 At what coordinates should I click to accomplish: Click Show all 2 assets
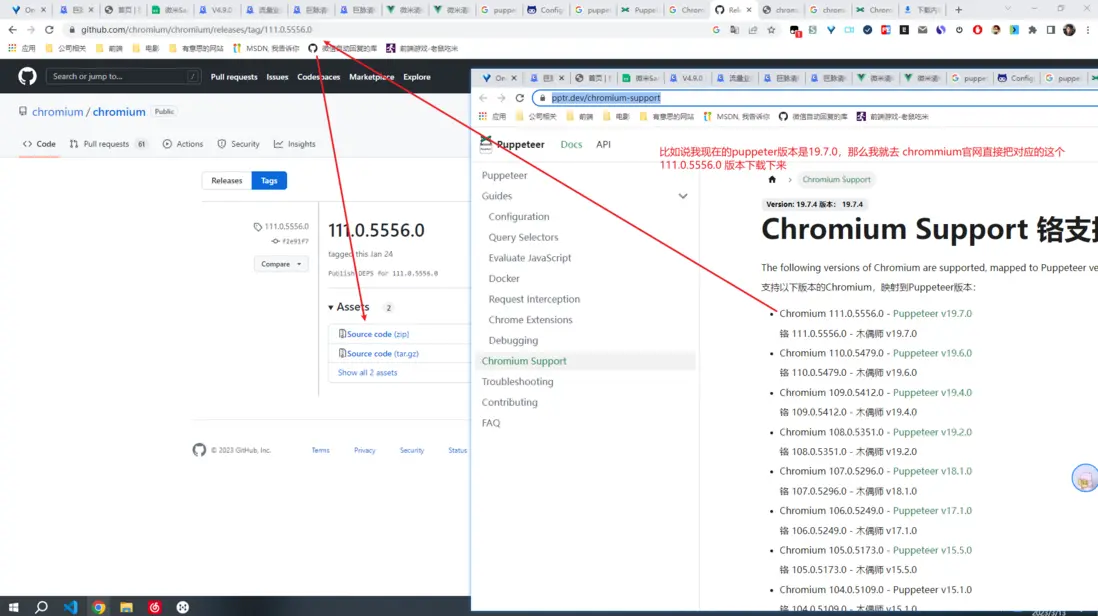coord(368,372)
